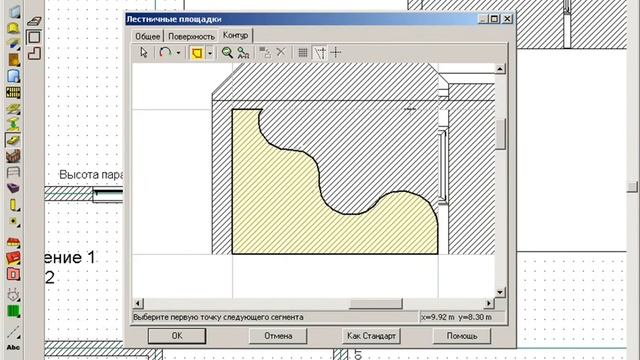Choose the arc segment drawing tool
The height and width of the screenshot is (360, 640).
pyautogui.click(x=165, y=53)
